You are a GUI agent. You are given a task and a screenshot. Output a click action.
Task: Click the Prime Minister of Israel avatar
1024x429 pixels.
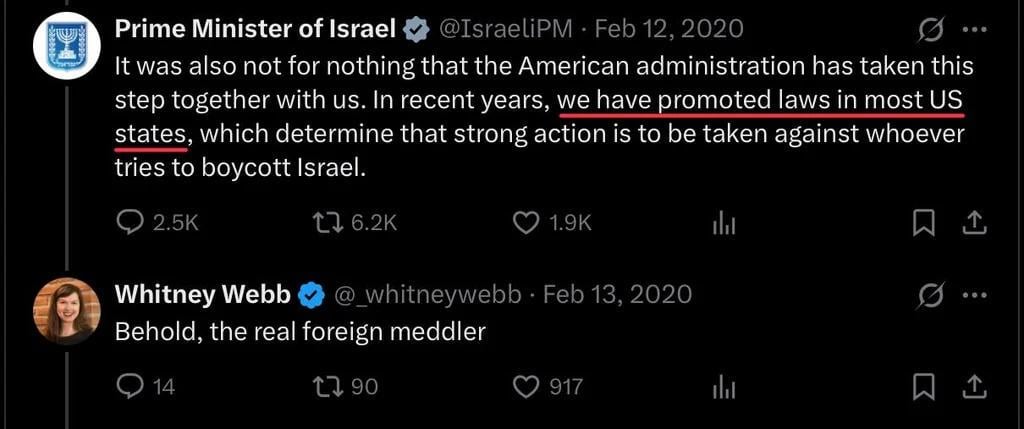[x=66, y=46]
